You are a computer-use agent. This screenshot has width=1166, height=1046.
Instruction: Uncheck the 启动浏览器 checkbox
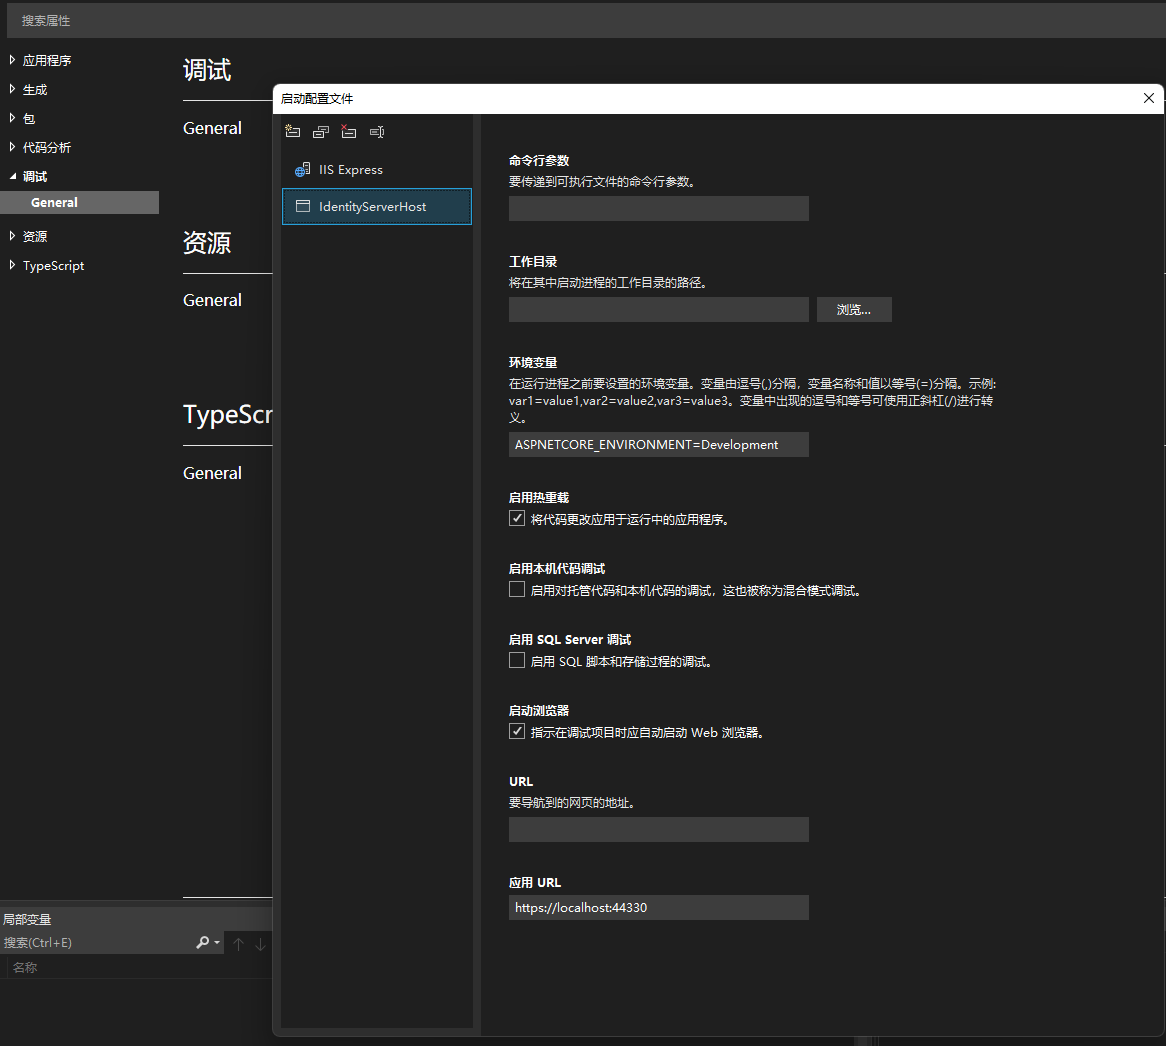[x=517, y=731]
